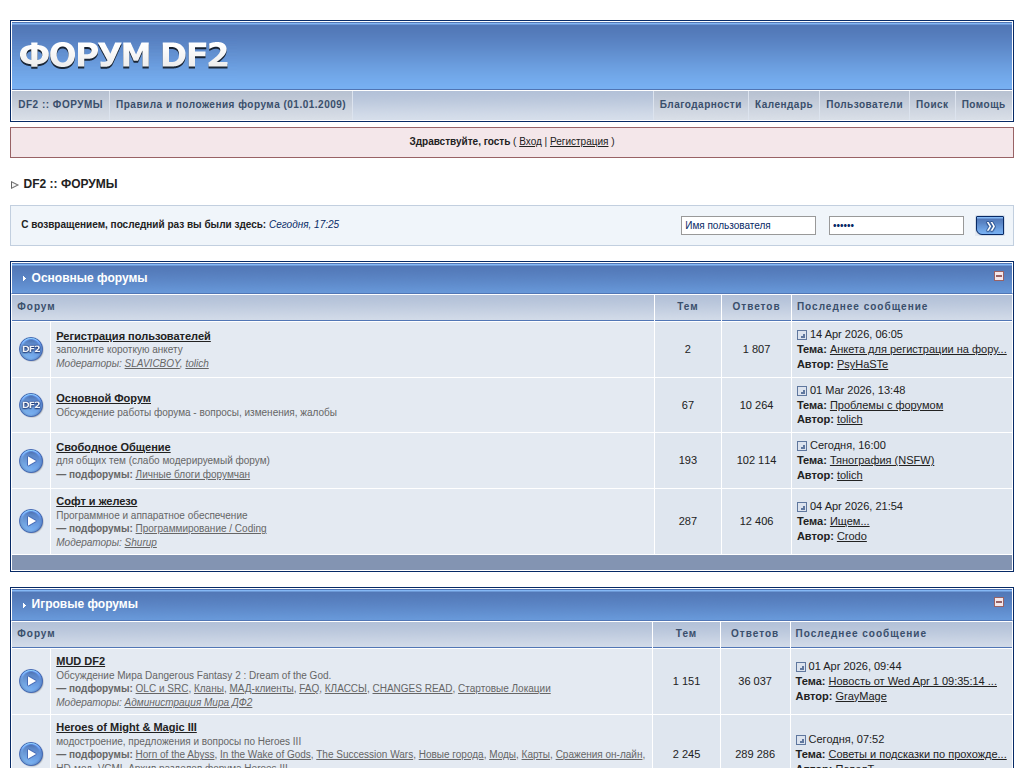Click the breadcrumb triangle before DF2 :: ФОРУМЫ
Screen dimensions: 1024x768
(x=15, y=185)
